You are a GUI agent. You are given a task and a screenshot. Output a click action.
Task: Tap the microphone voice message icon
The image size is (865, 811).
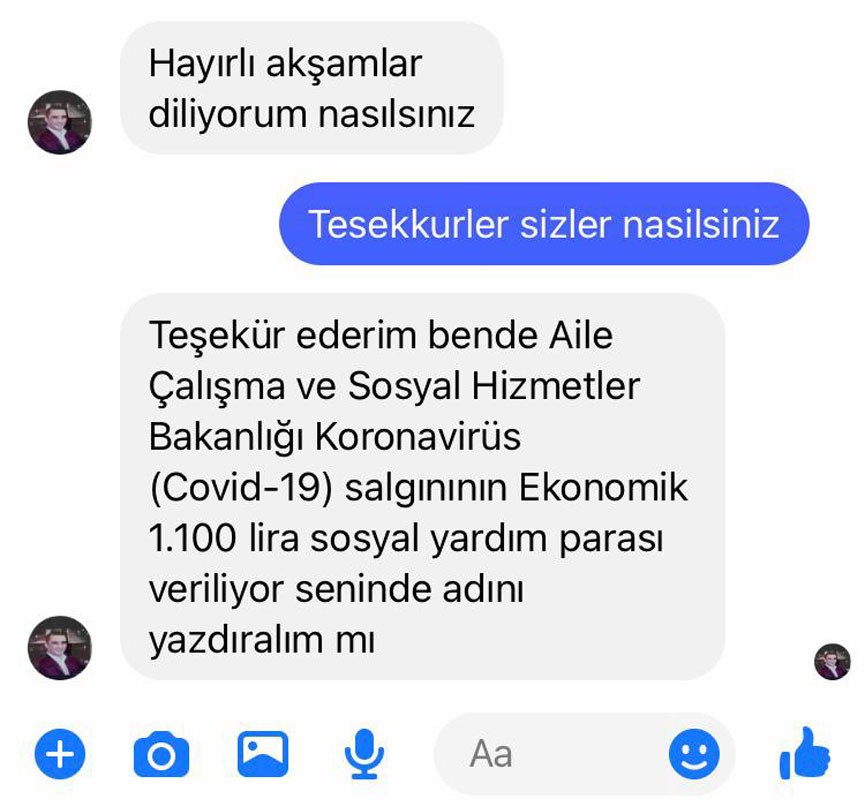tap(364, 754)
